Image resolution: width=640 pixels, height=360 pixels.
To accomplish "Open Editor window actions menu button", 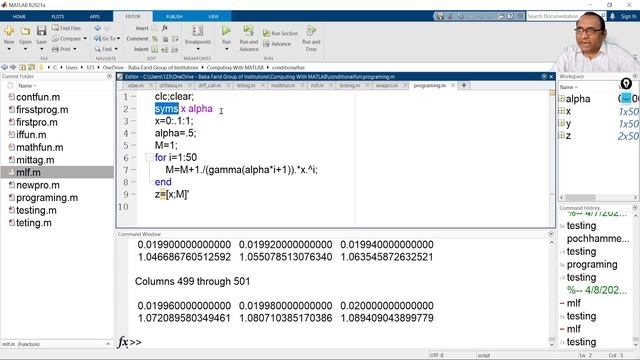I will pyautogui.click(x=544, y=77).
